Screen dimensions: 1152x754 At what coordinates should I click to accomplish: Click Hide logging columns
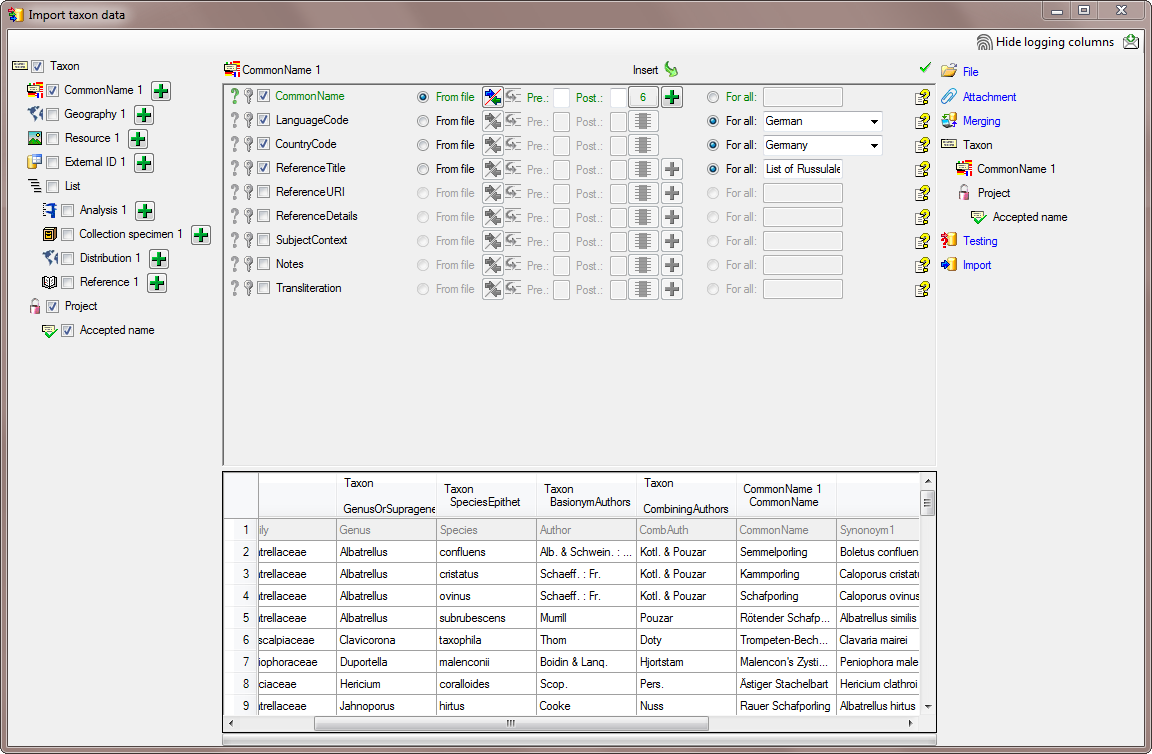1054,42
